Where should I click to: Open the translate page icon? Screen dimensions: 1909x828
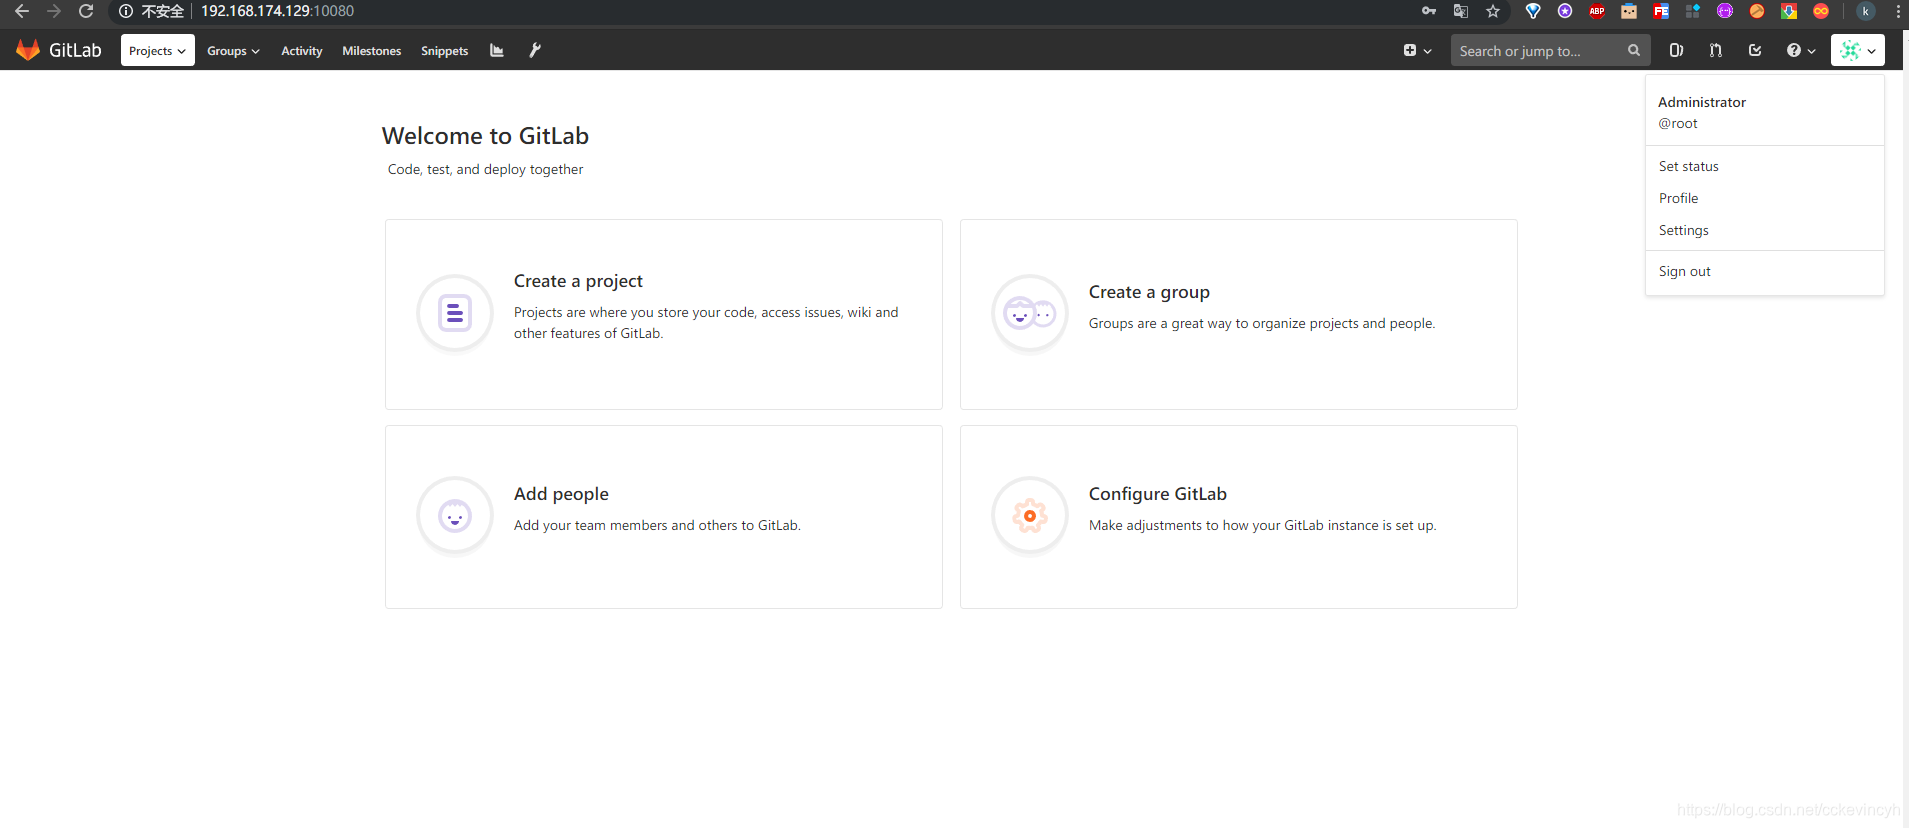1461,11
